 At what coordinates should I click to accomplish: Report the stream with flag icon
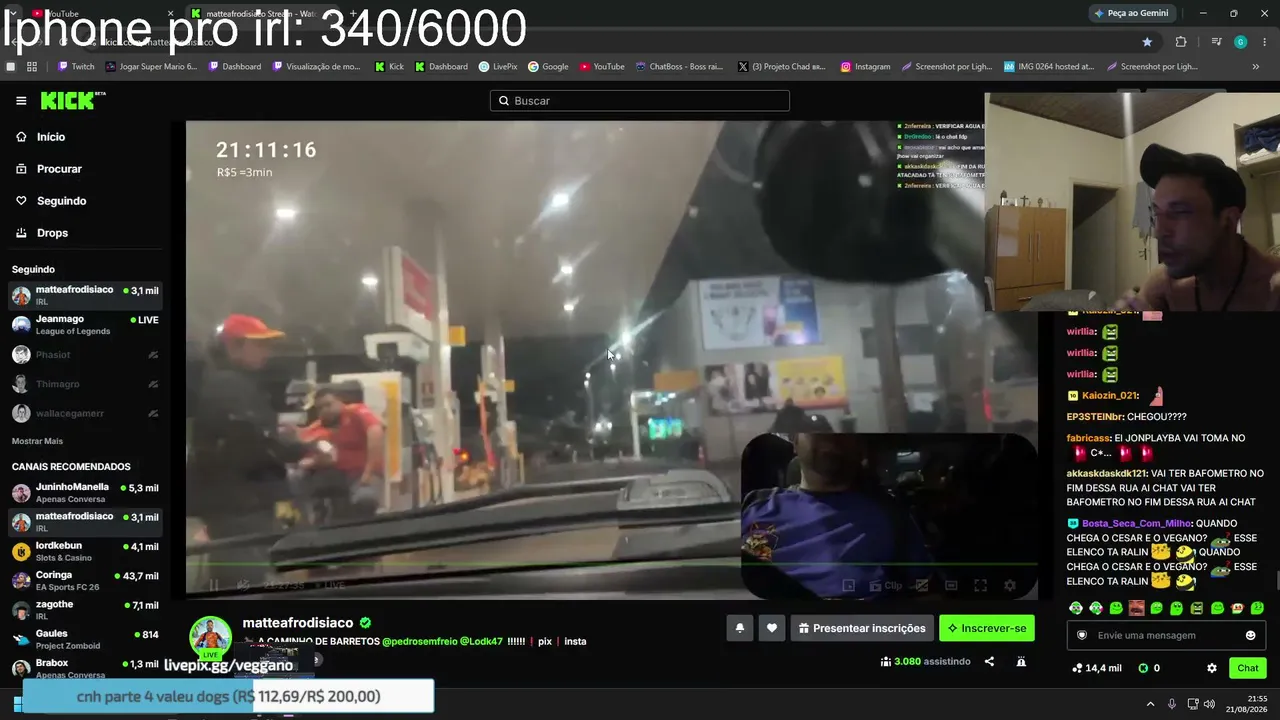pos(1021,661)
